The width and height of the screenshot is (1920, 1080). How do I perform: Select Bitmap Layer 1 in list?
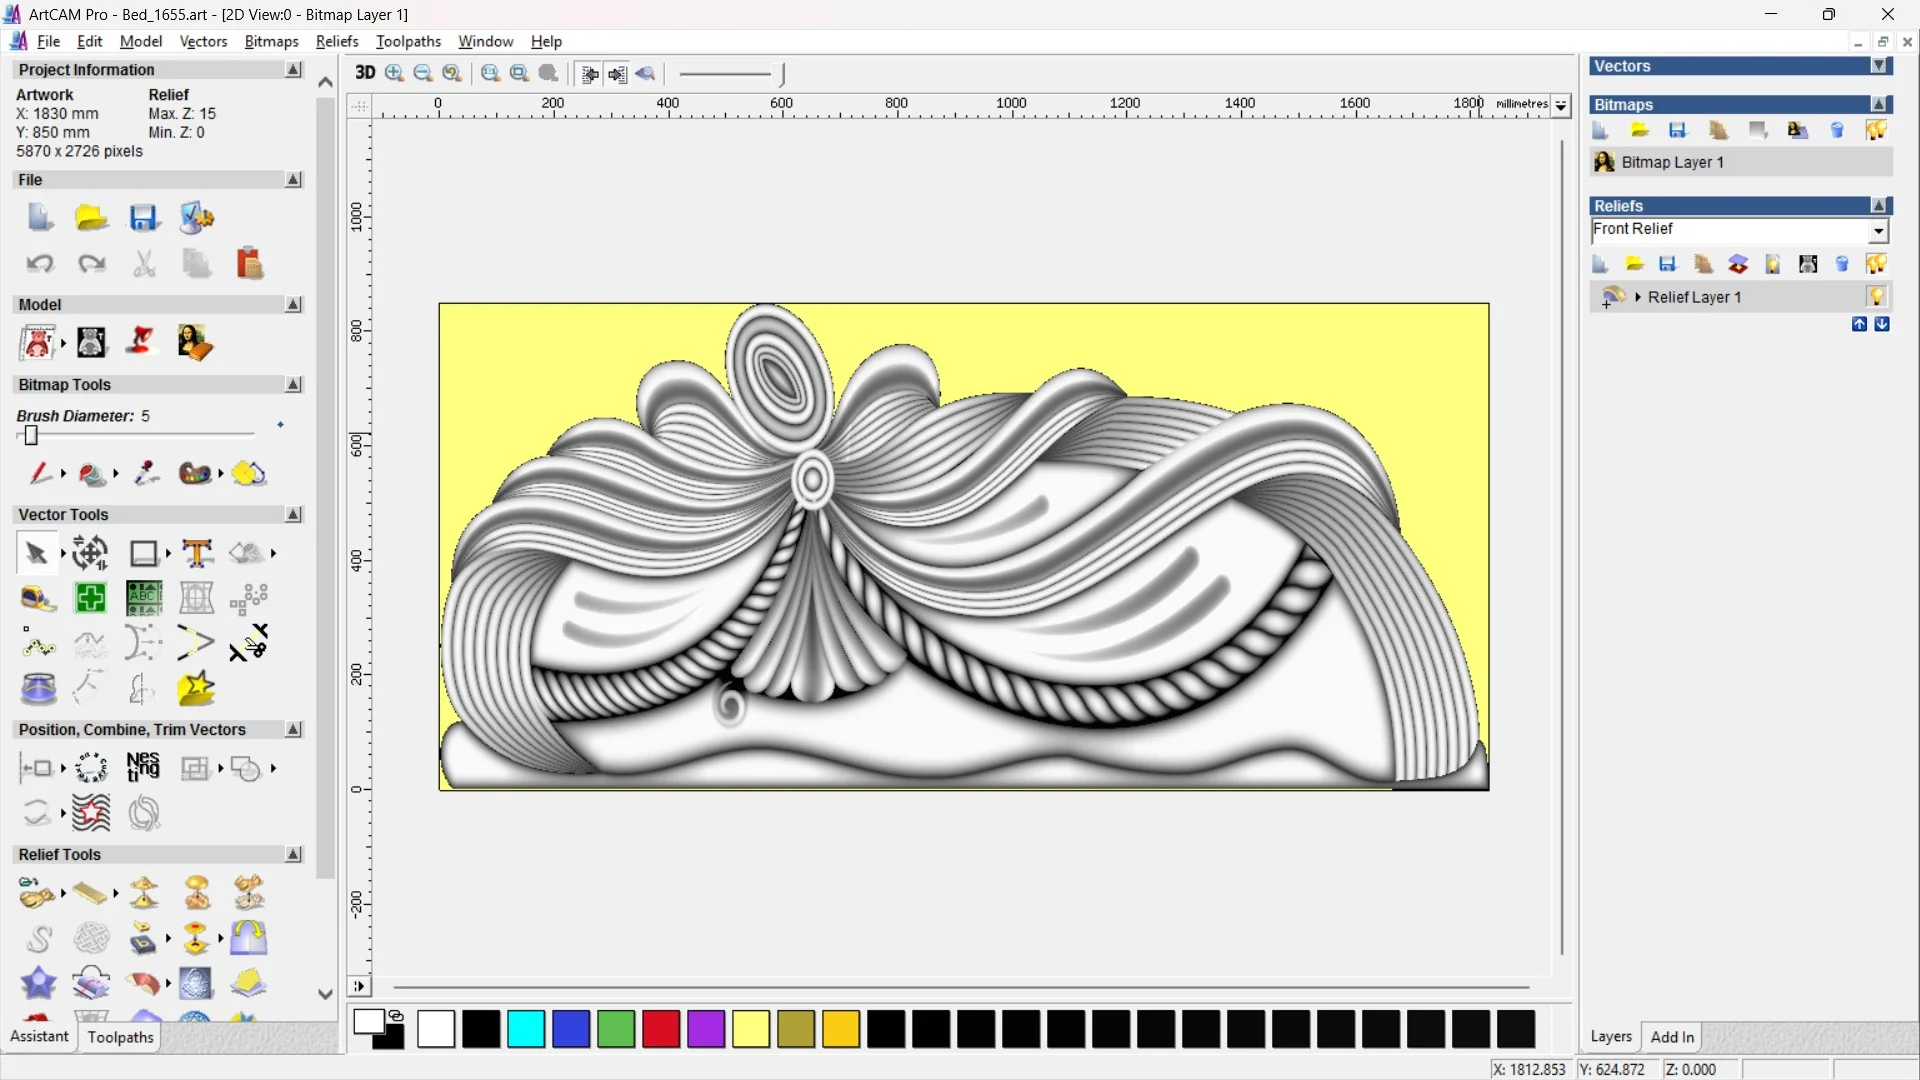[1672, 162]
